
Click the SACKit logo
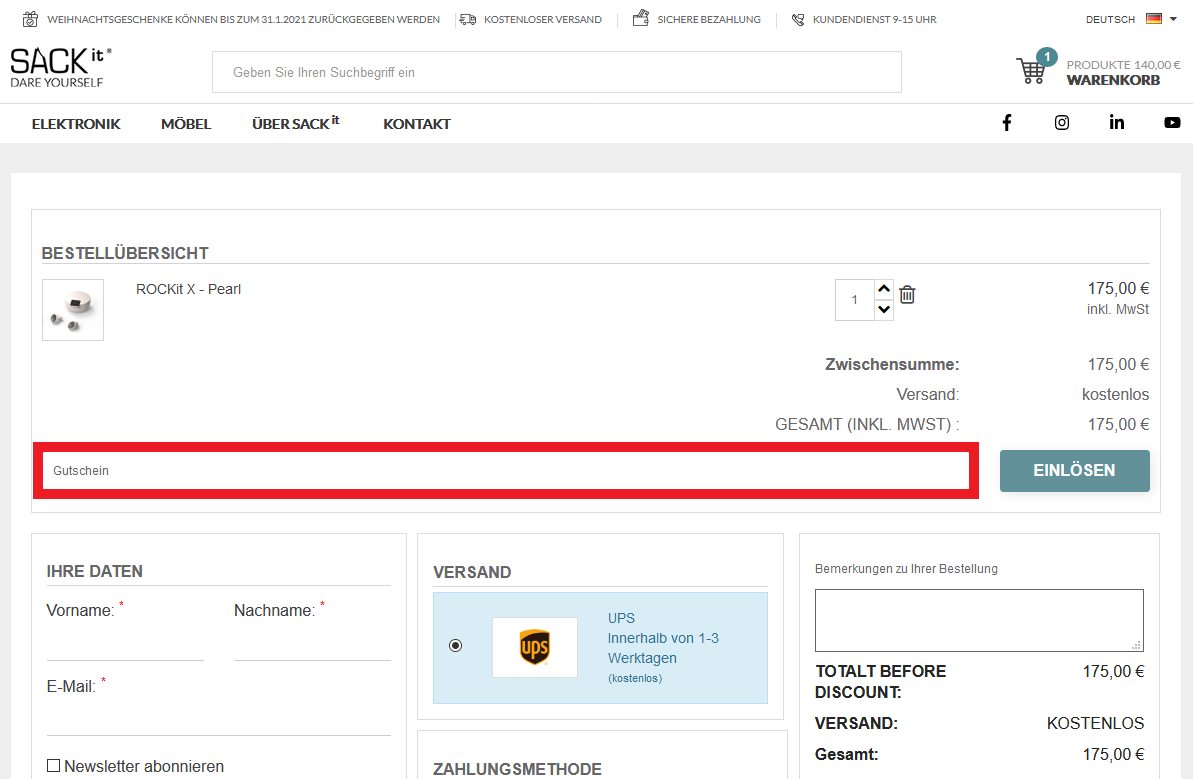click(x=61, y=68)
